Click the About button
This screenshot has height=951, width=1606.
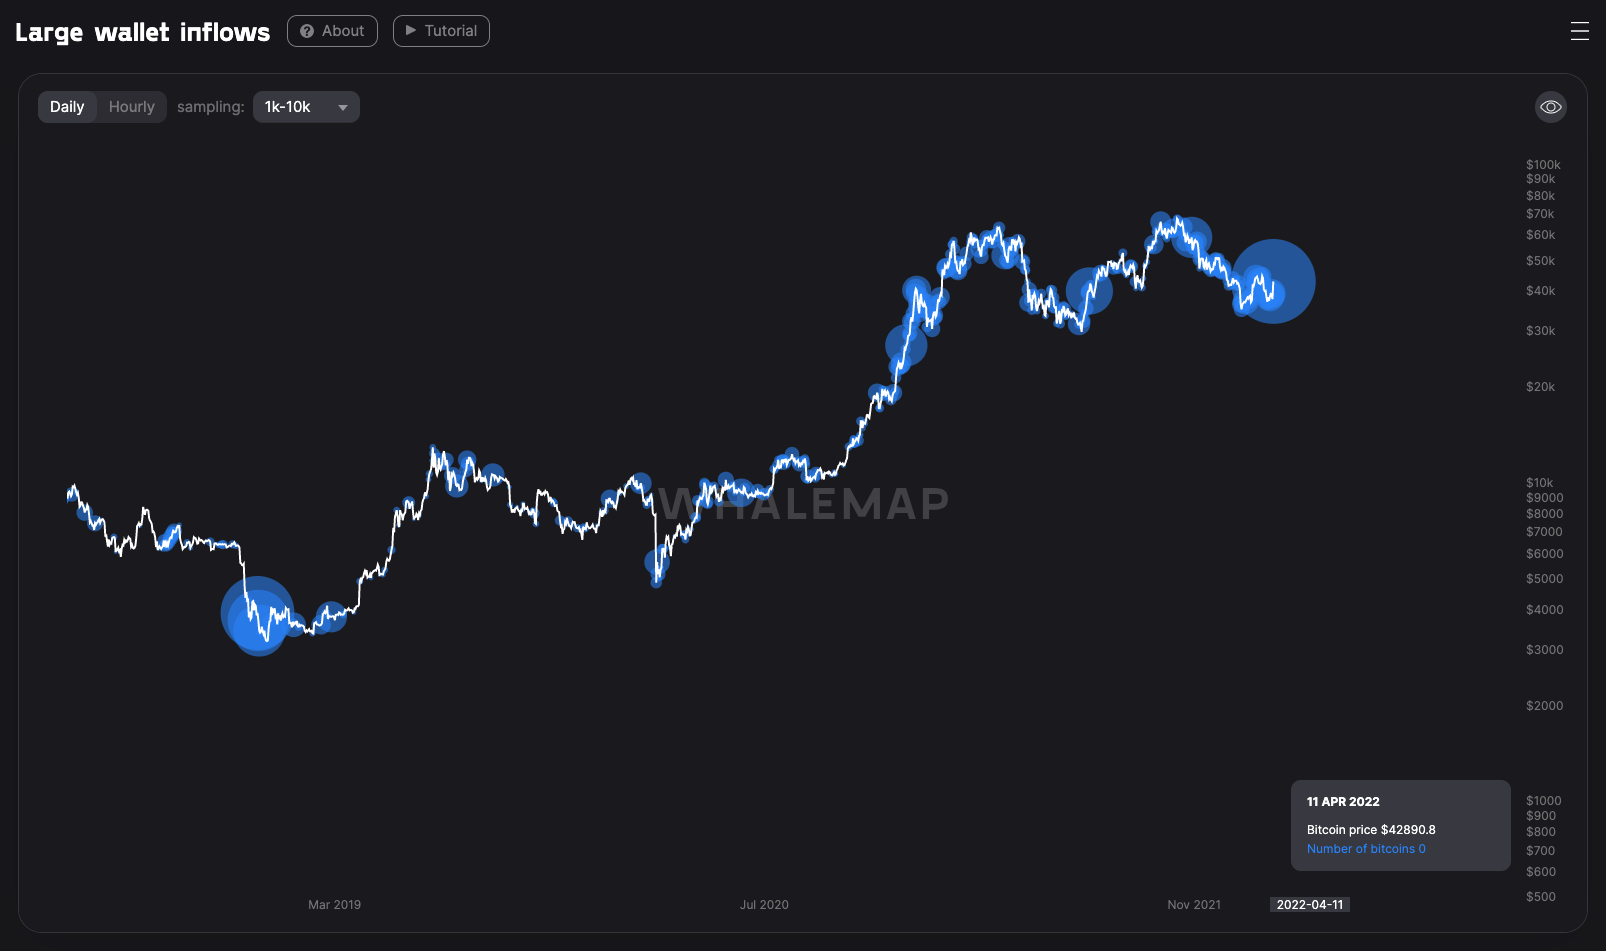click(x=332, y=31)
